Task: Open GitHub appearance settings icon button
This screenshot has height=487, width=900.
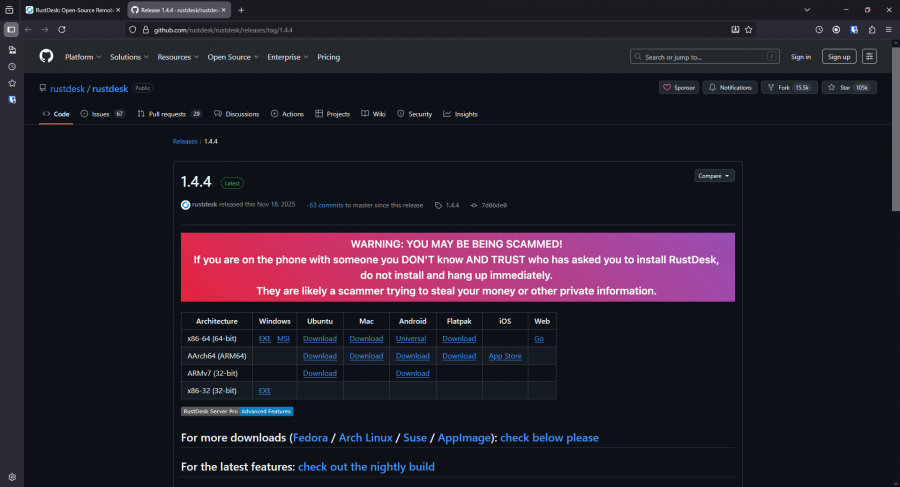Action: click(869, 56)
